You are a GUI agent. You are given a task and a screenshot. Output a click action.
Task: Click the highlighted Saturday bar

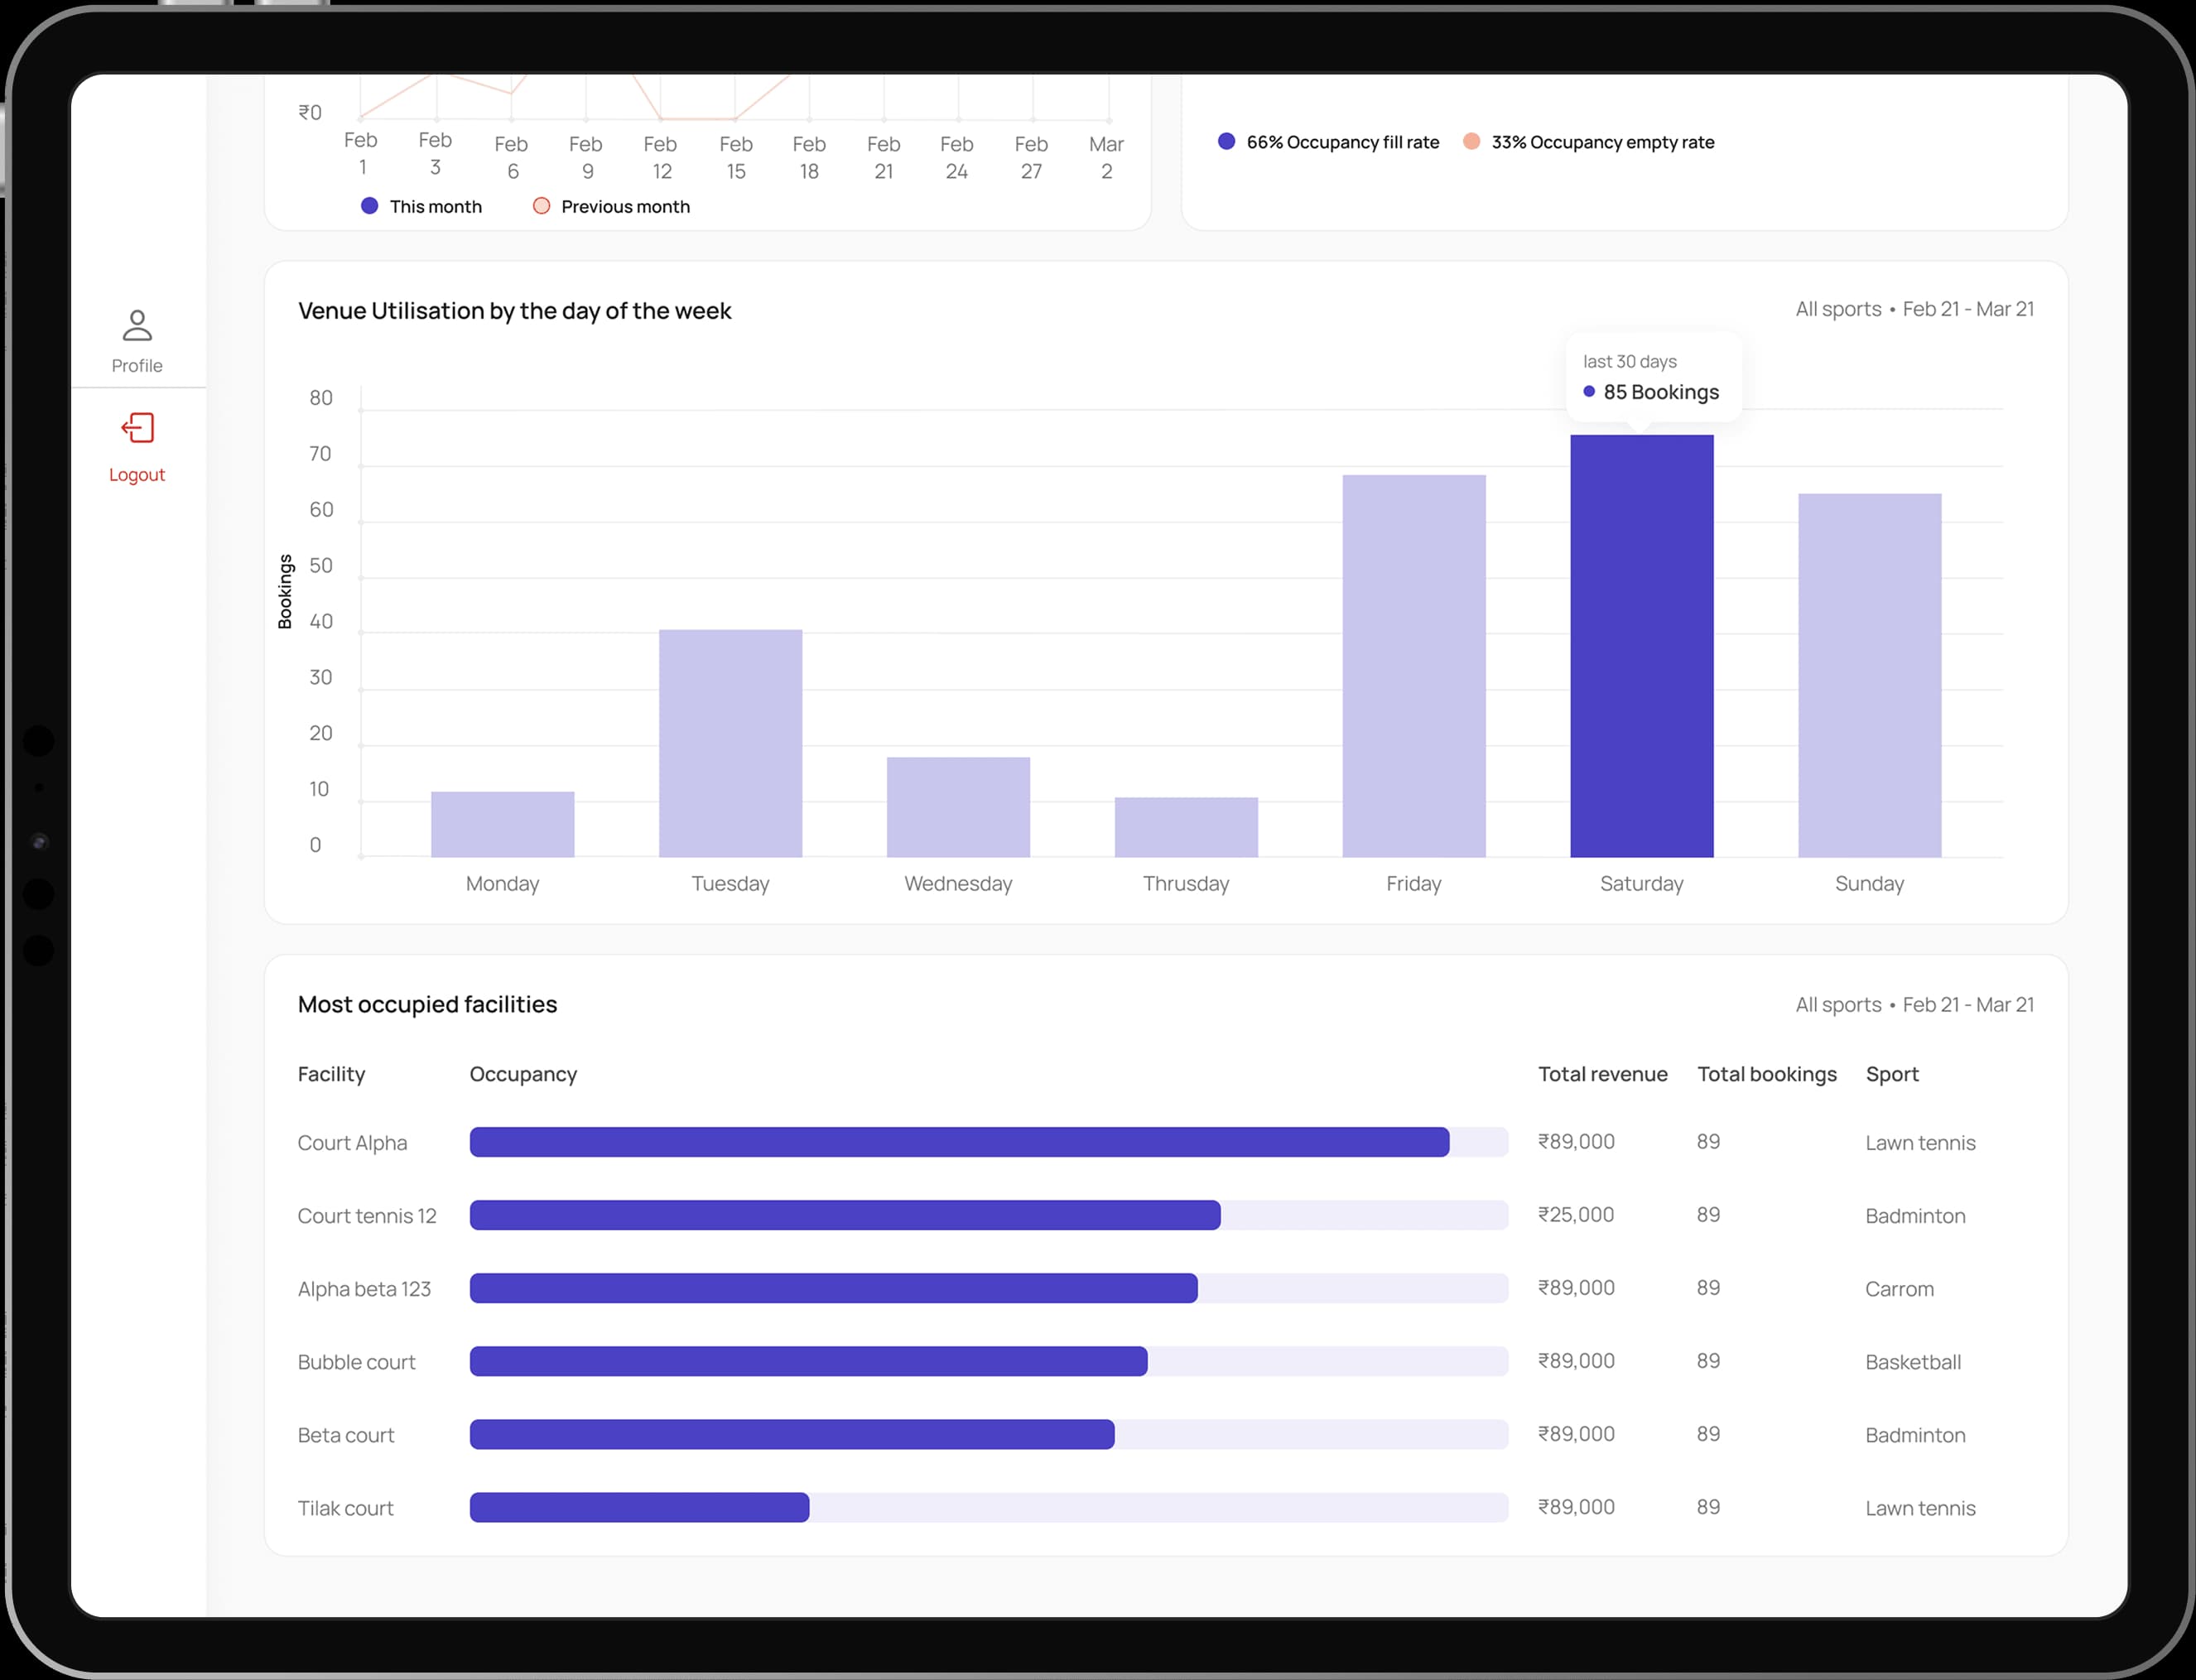pos(1641,646)
